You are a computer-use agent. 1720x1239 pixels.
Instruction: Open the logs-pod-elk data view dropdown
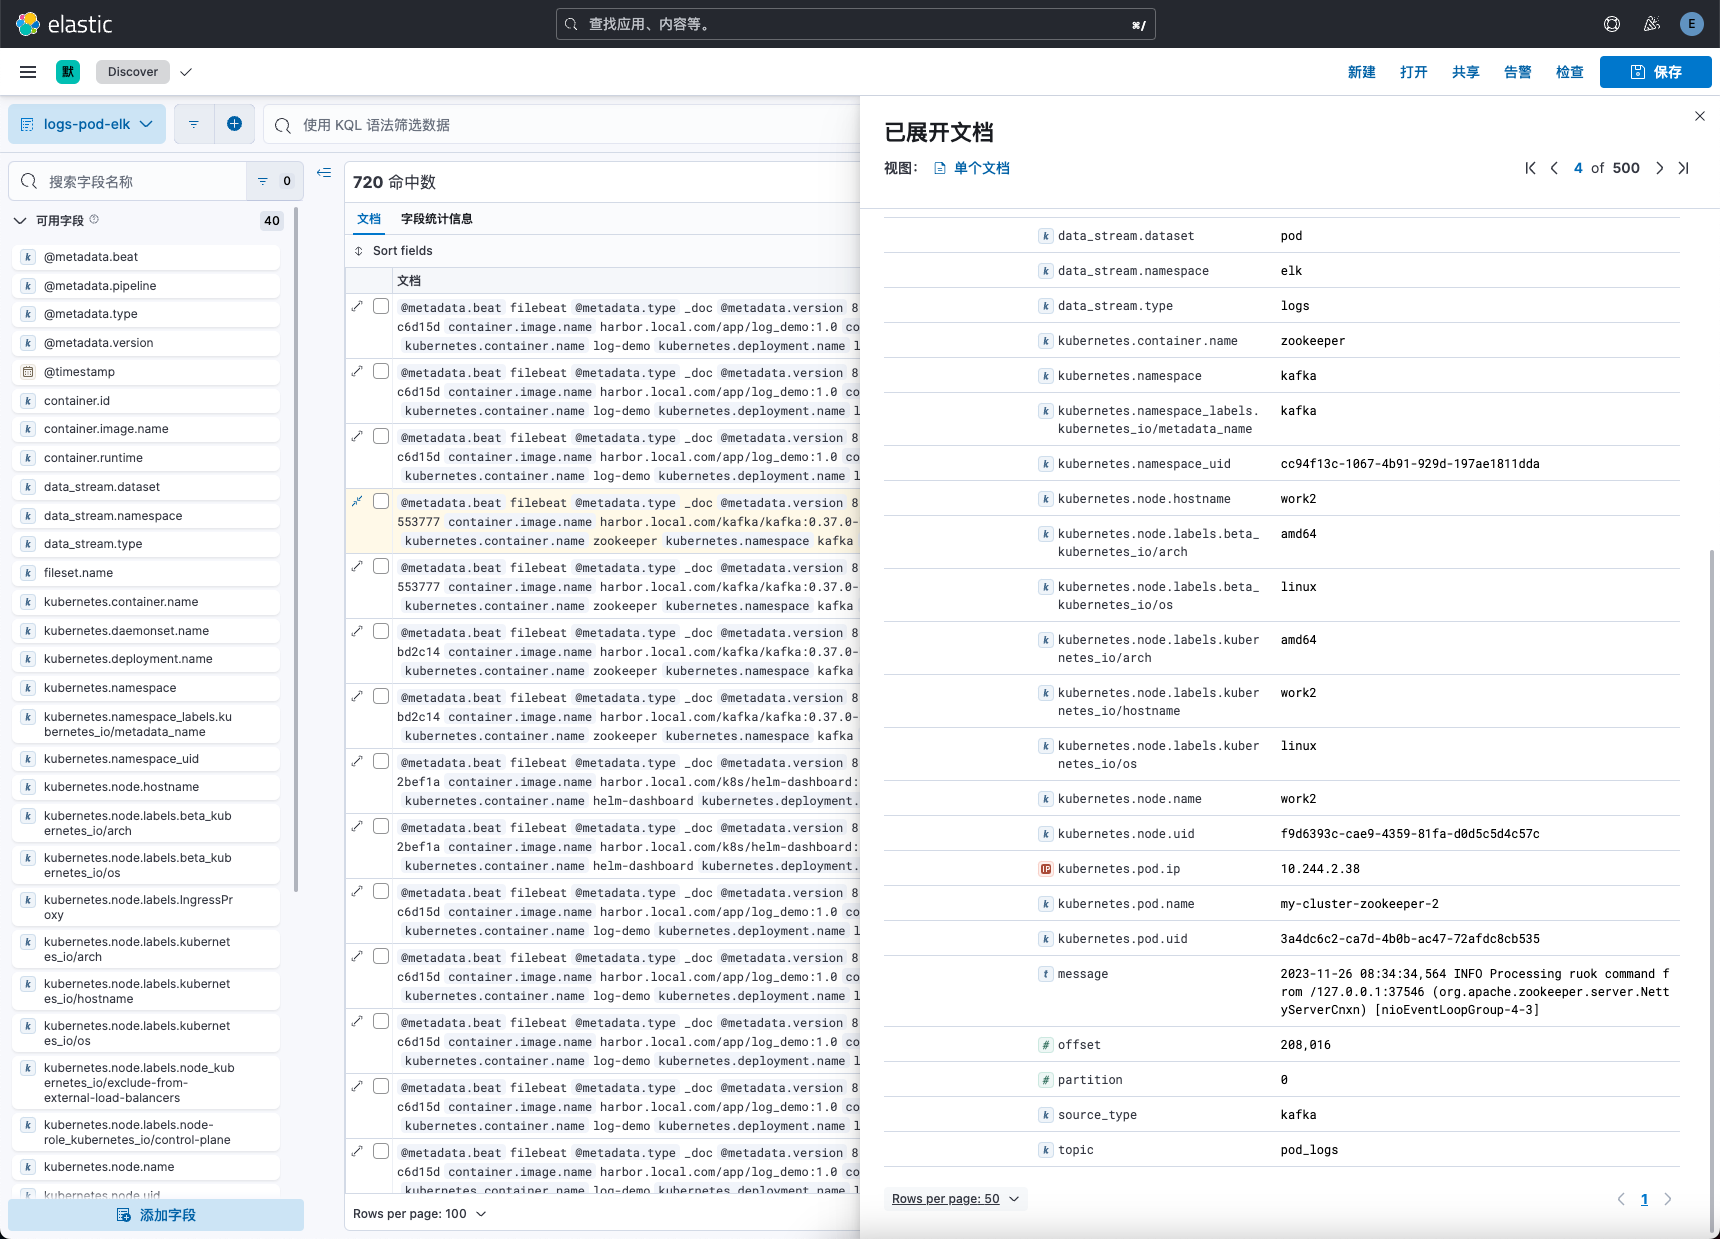coord(87,124)
